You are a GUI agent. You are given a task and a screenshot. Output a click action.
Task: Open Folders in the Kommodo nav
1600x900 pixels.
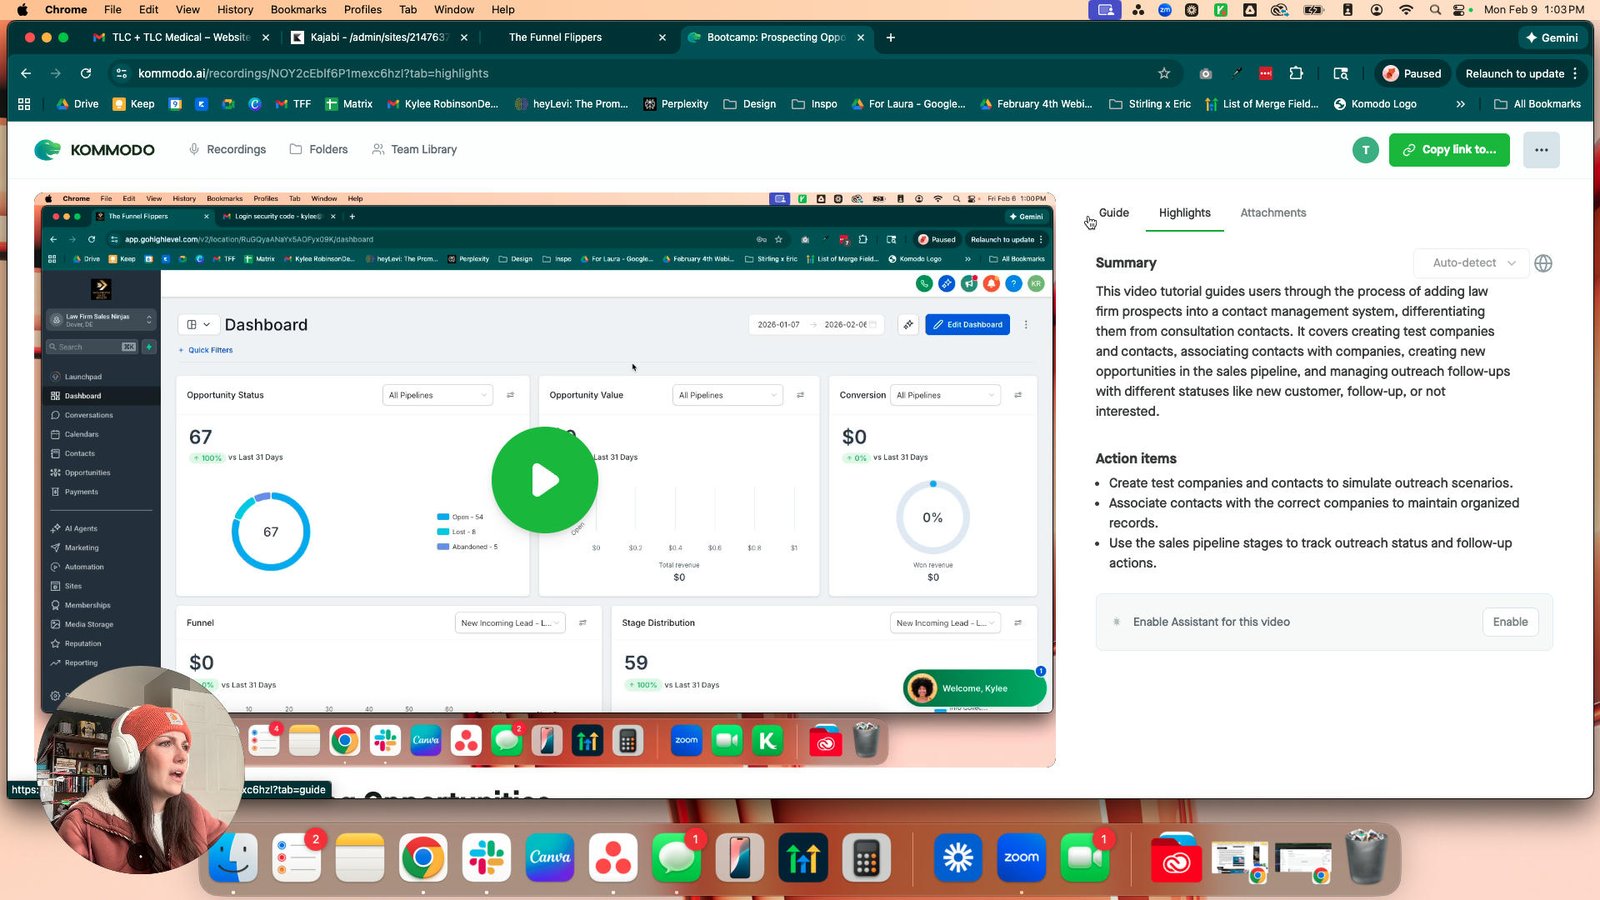pyautogui.click(x=319, y=149)
